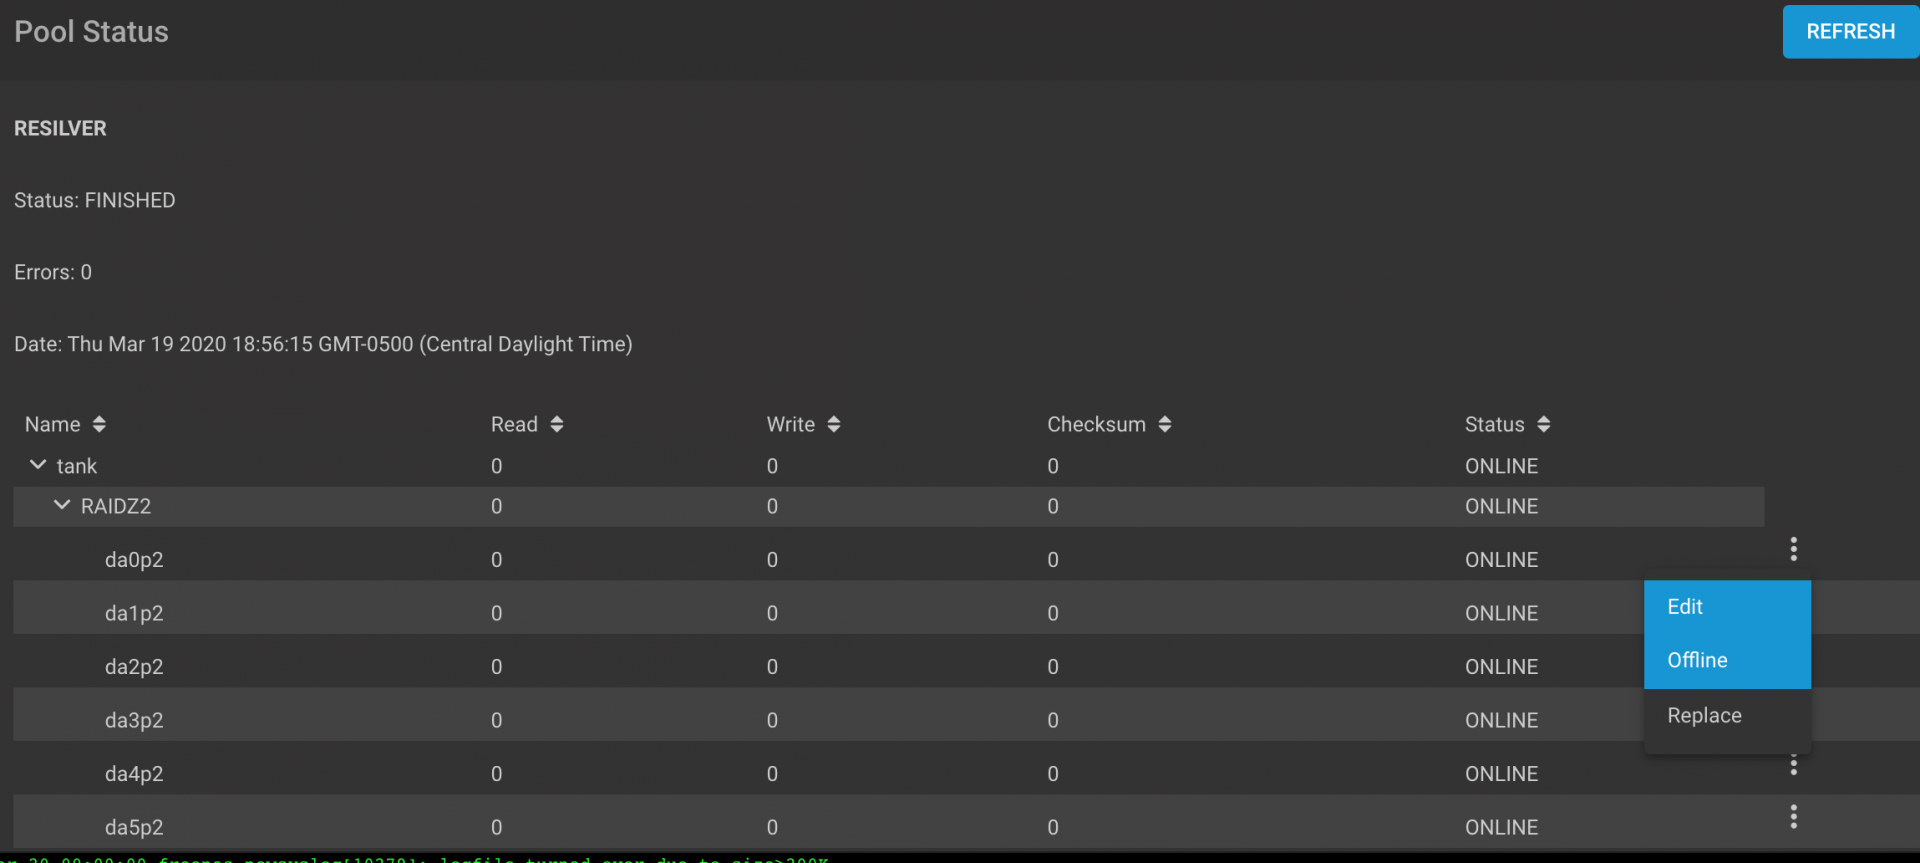Sort by Status column arrow icon

pyautogui.click(x=1544, y=424)
